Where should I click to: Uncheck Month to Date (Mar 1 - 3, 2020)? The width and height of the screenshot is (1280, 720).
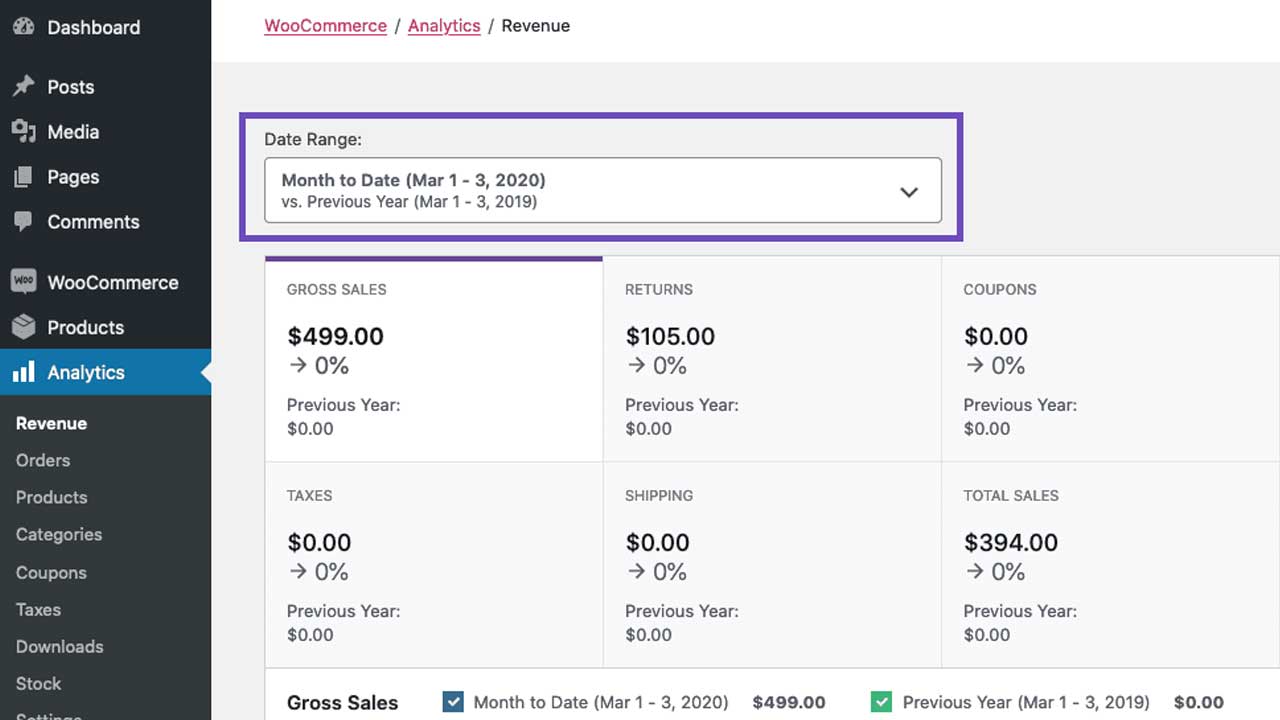point(453,702)
